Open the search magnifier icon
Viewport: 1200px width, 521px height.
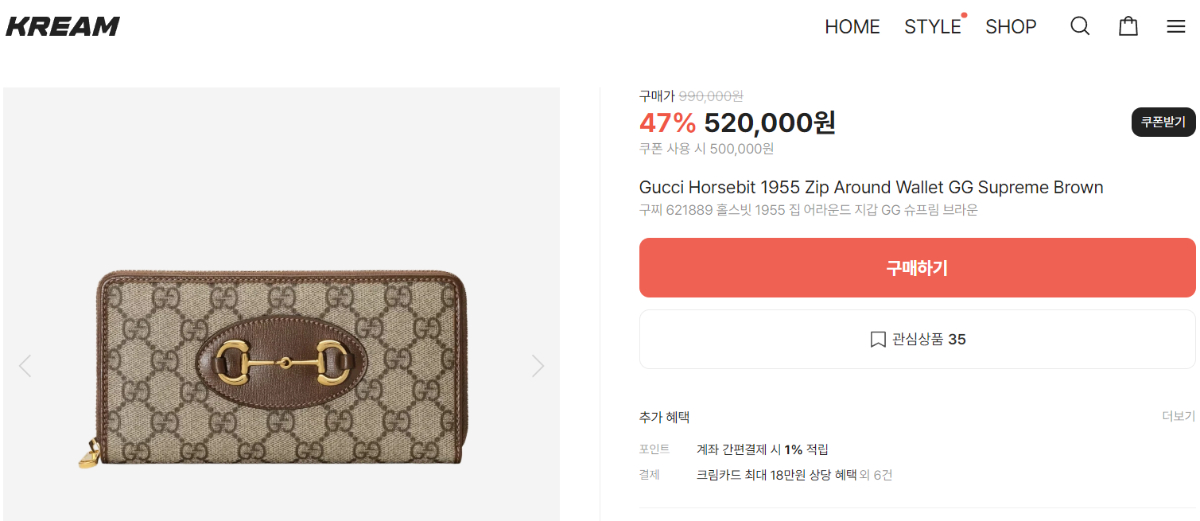[x=1080, y=27]
